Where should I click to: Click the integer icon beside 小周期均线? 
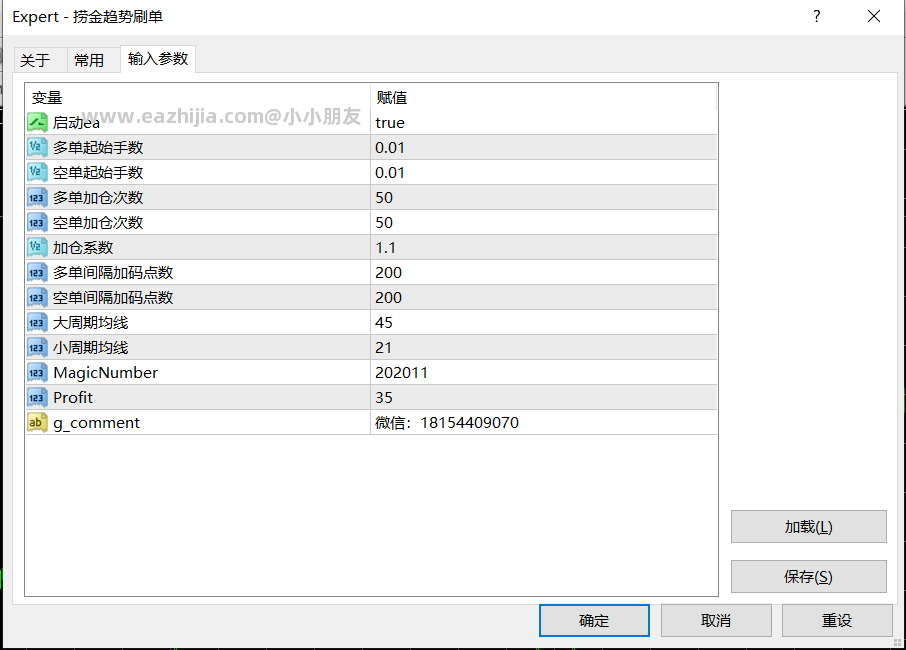coord(37,348)
